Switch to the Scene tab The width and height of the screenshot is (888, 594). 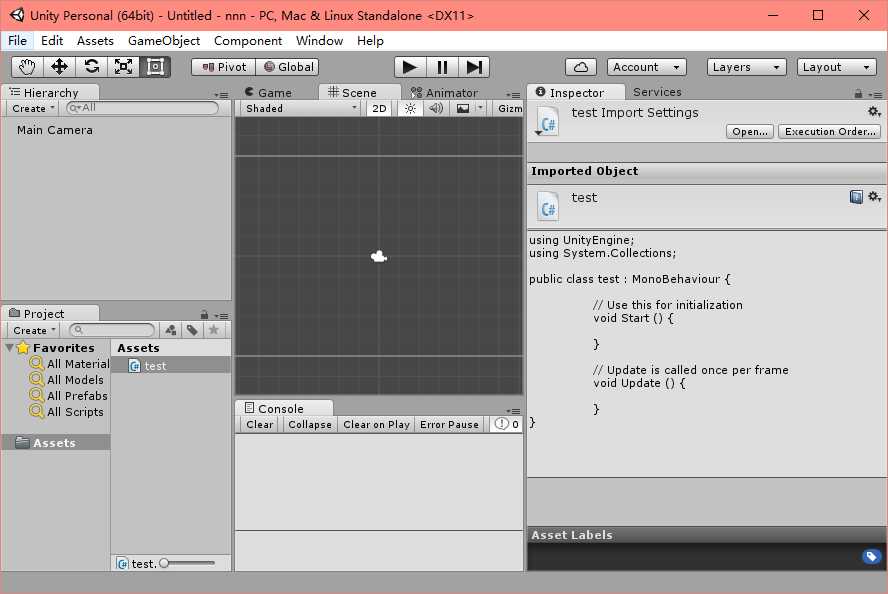pos(358,92)
